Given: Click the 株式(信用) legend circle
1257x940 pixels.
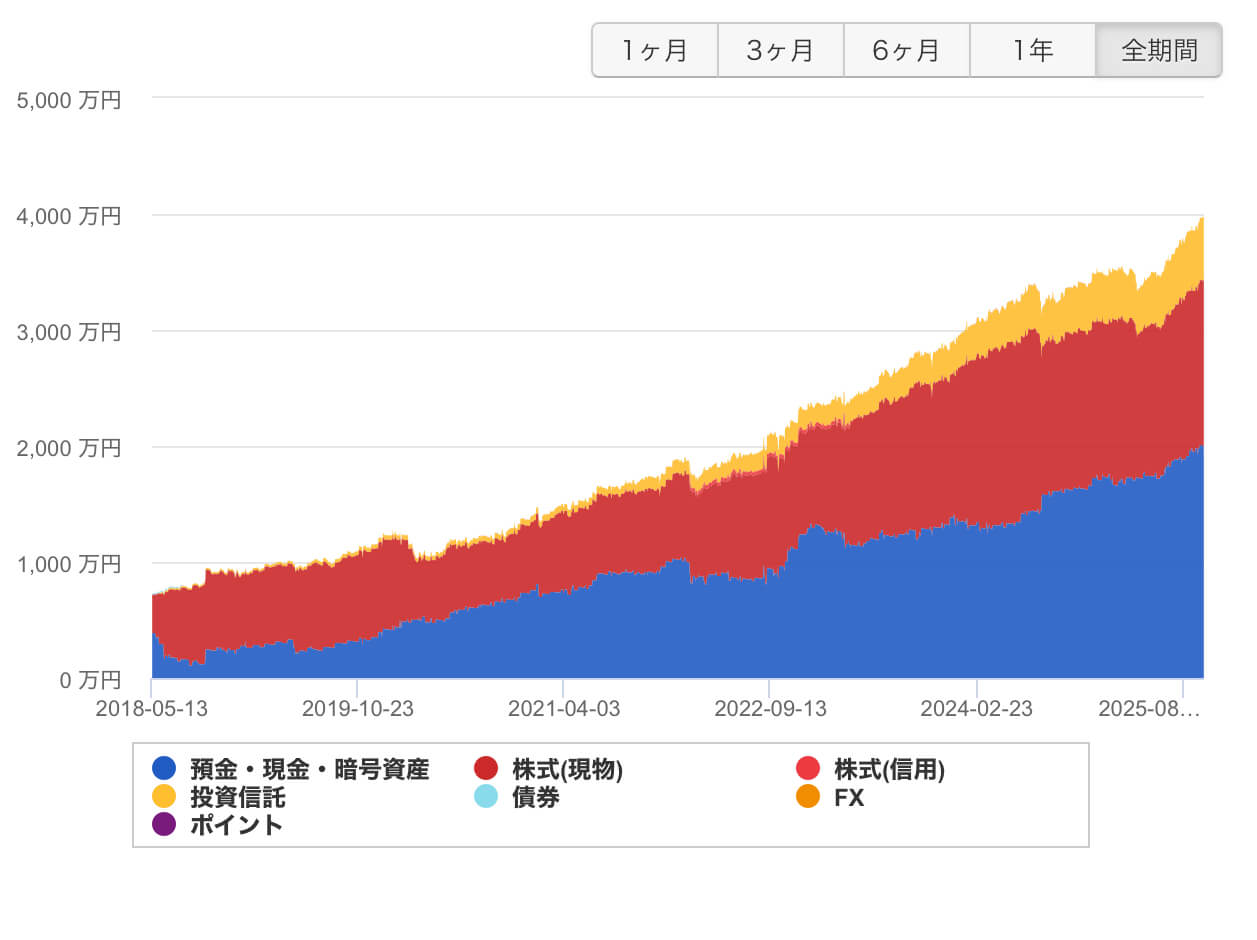Looking at the screenshot, I should 808,769.
